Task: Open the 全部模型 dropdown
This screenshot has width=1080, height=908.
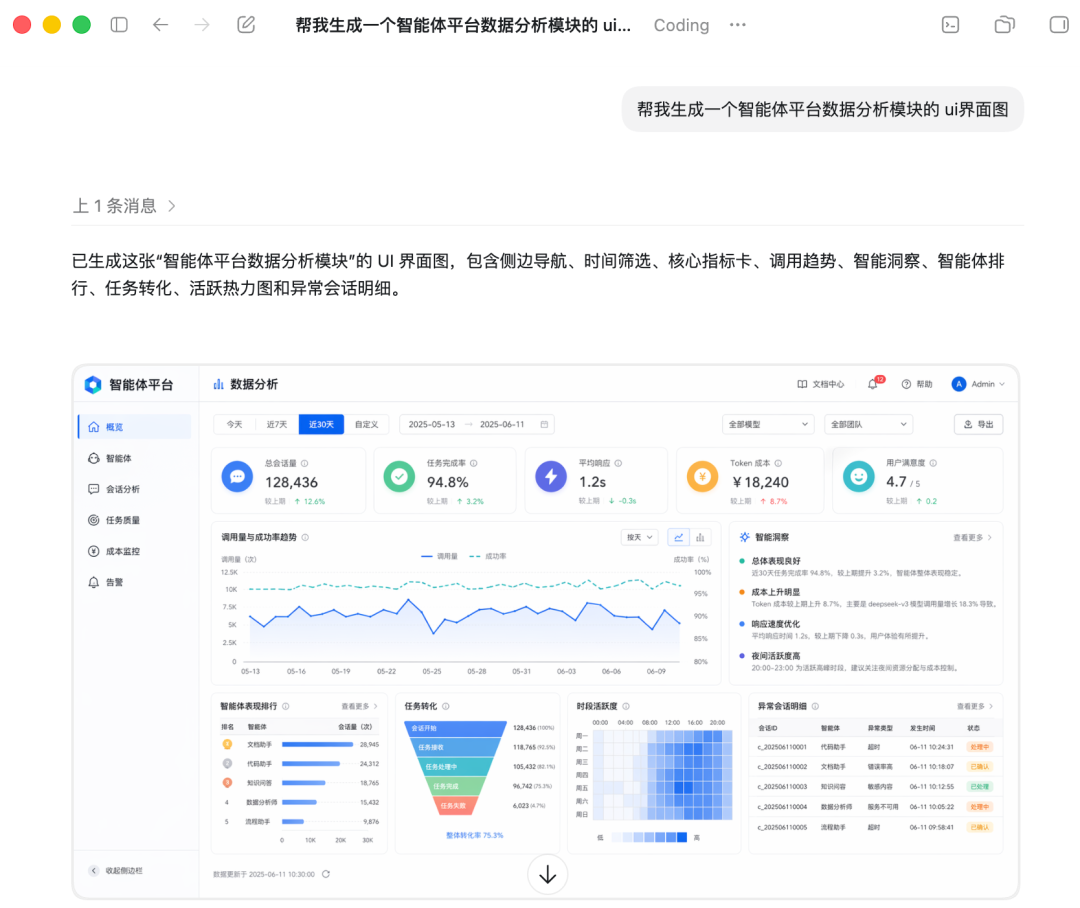Action: (768, 424)
